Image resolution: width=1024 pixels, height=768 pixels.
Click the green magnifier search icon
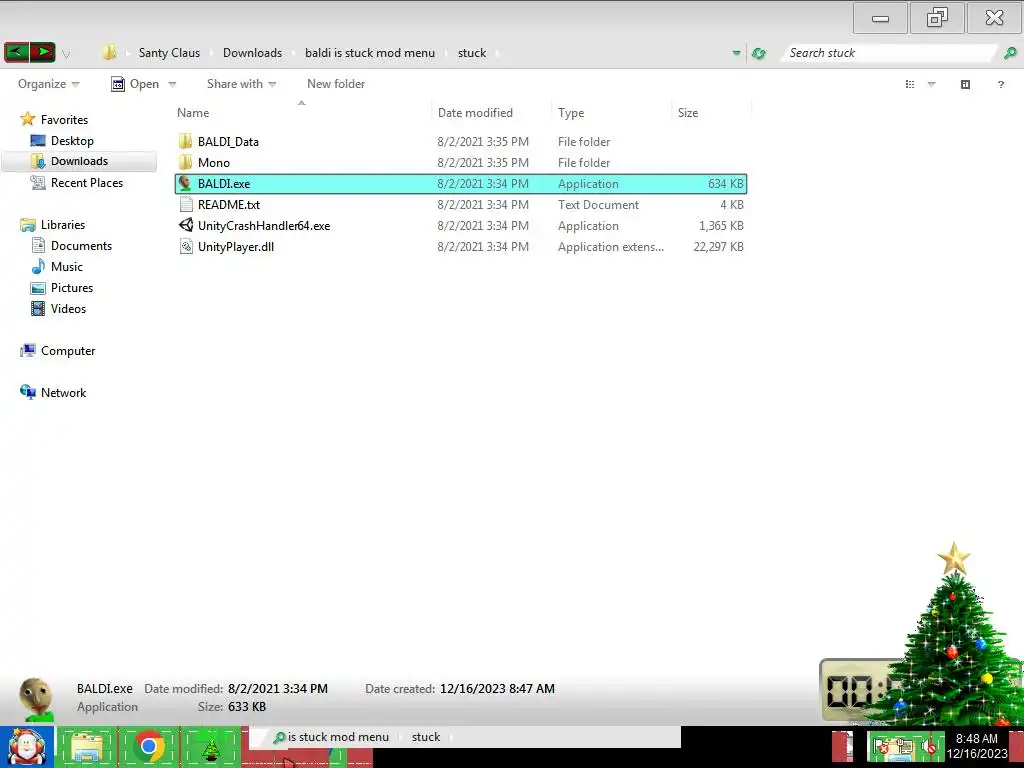[1010, 53]
